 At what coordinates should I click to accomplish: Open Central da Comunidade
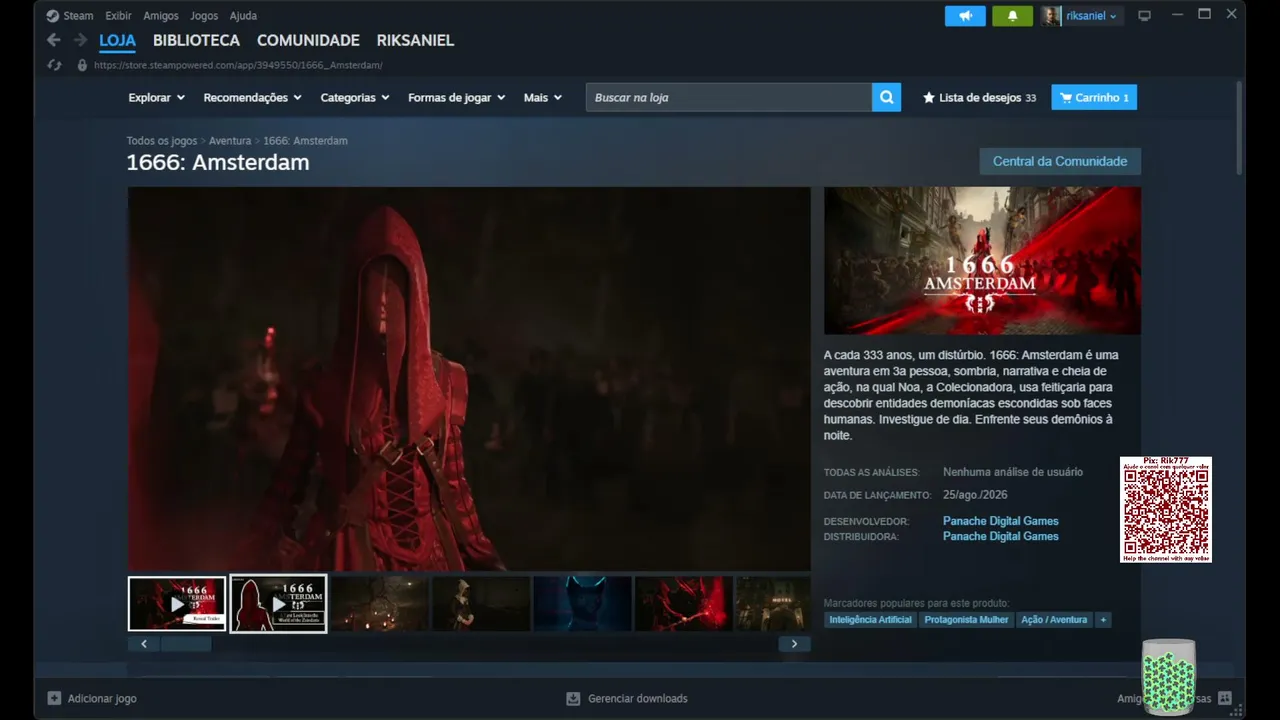coord(1060,161)
